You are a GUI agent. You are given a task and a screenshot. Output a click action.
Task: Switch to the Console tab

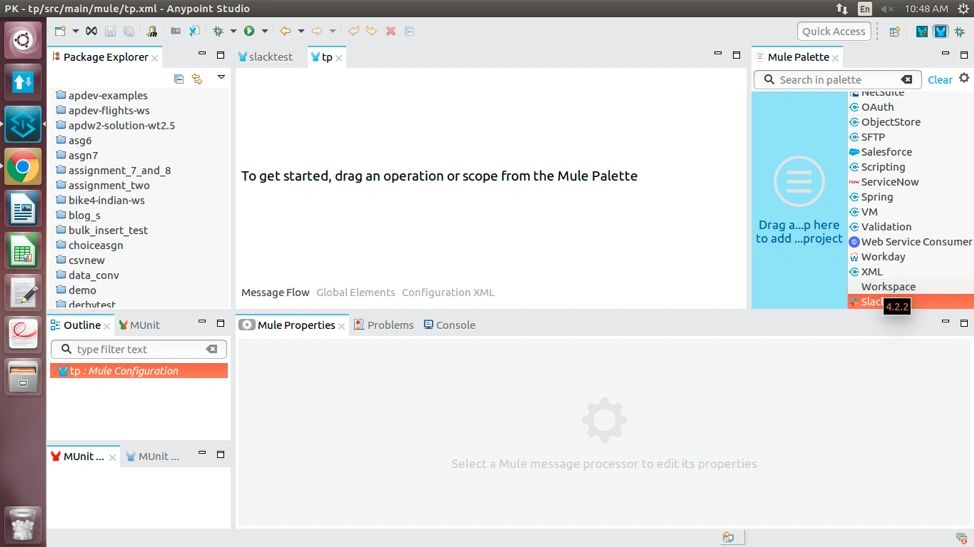click(x=449, y=325)
